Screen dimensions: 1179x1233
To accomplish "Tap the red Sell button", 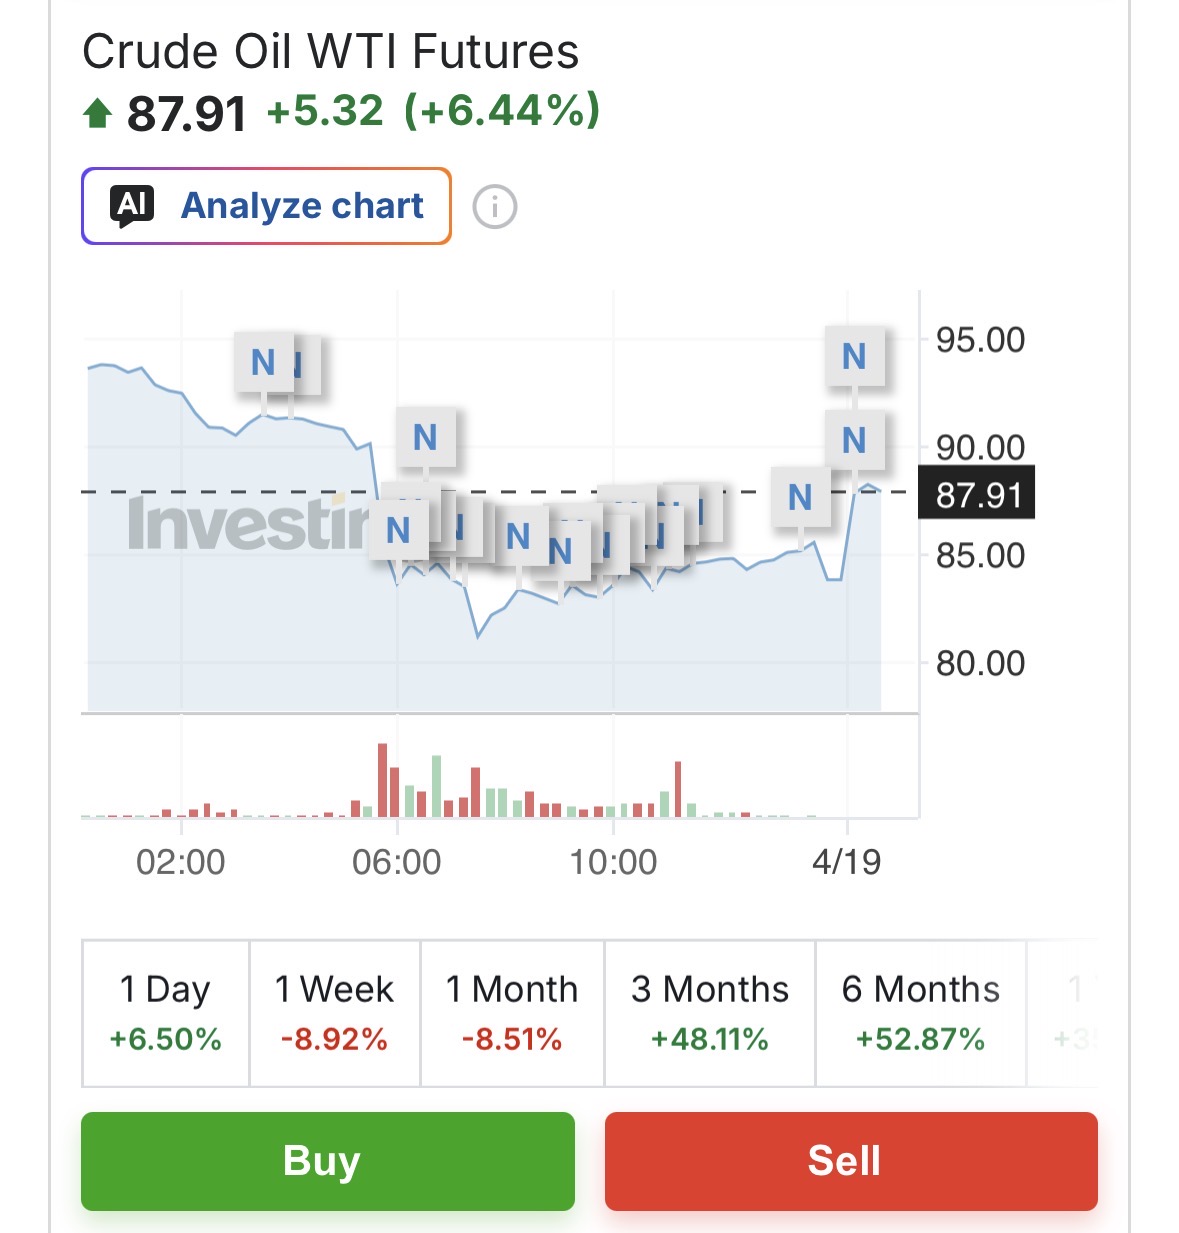I will pos(851,1161).
